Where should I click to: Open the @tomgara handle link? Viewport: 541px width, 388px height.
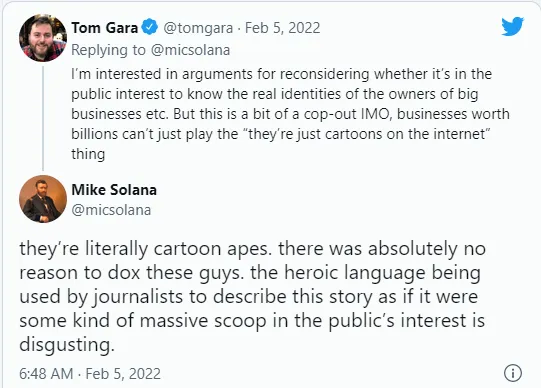pos(198,28)
